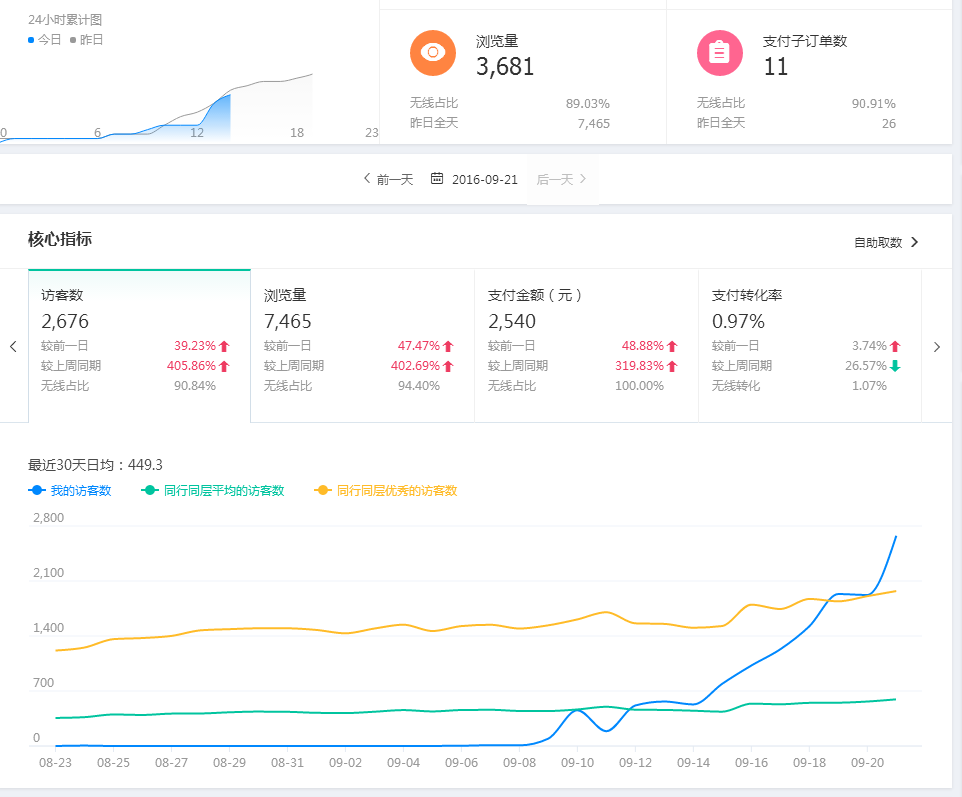The height and width of the screenshot is (797, 962).
Task: Toggle 同行同层优秀的访客数 legend series
Action: 386,490
